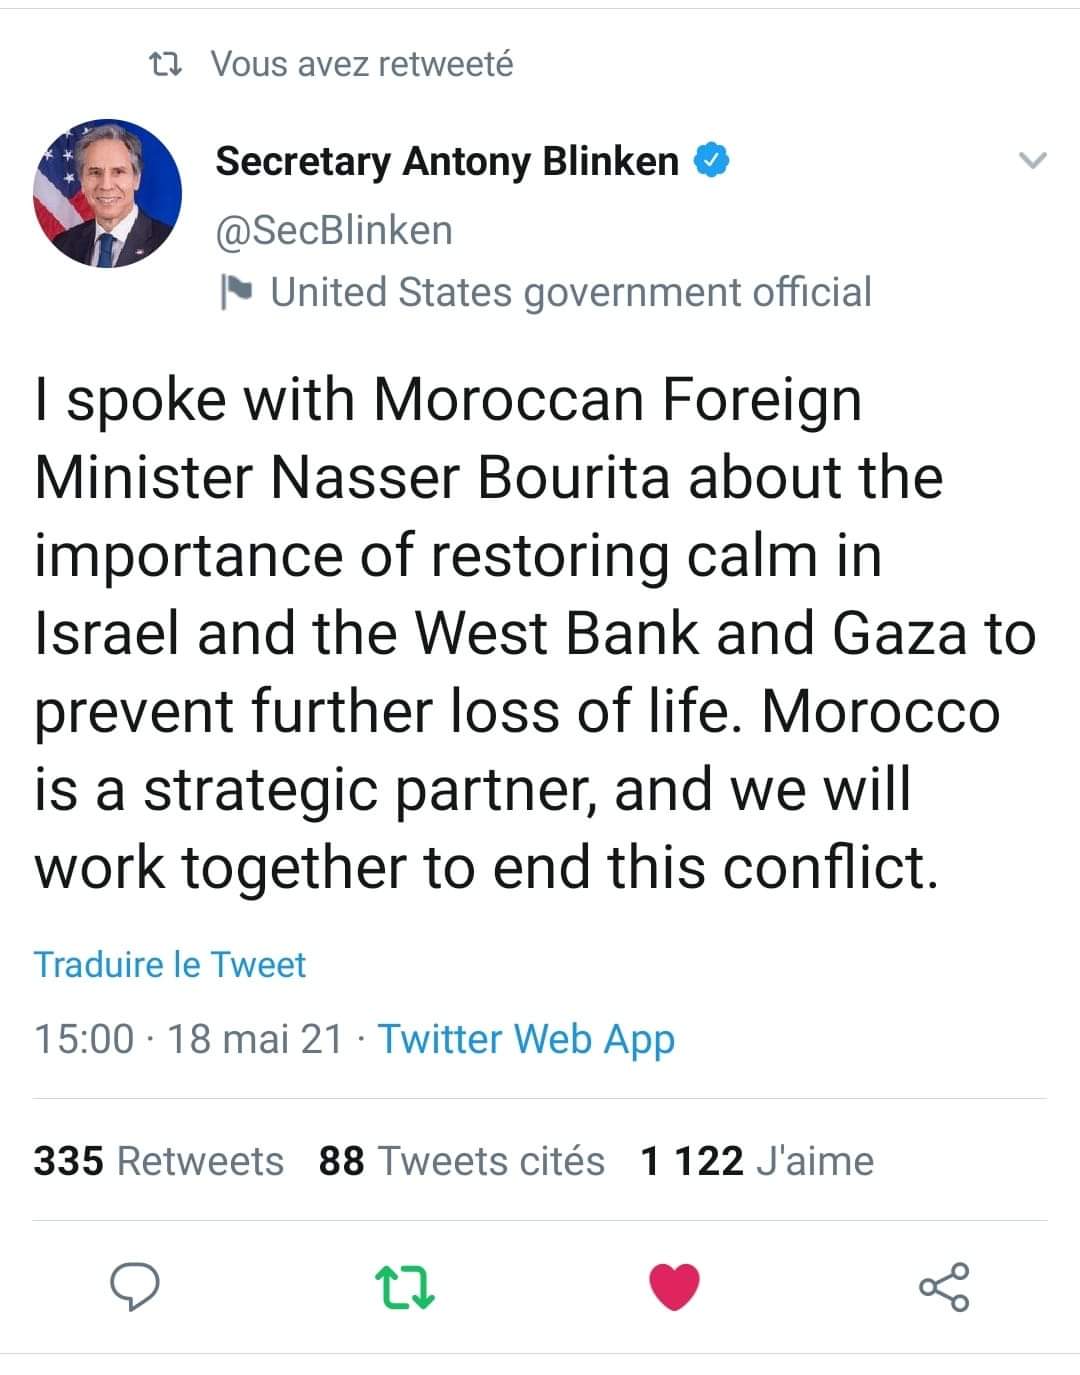Open the tweet options chevron menu
The image size is (1080, 1375).
1031,160
